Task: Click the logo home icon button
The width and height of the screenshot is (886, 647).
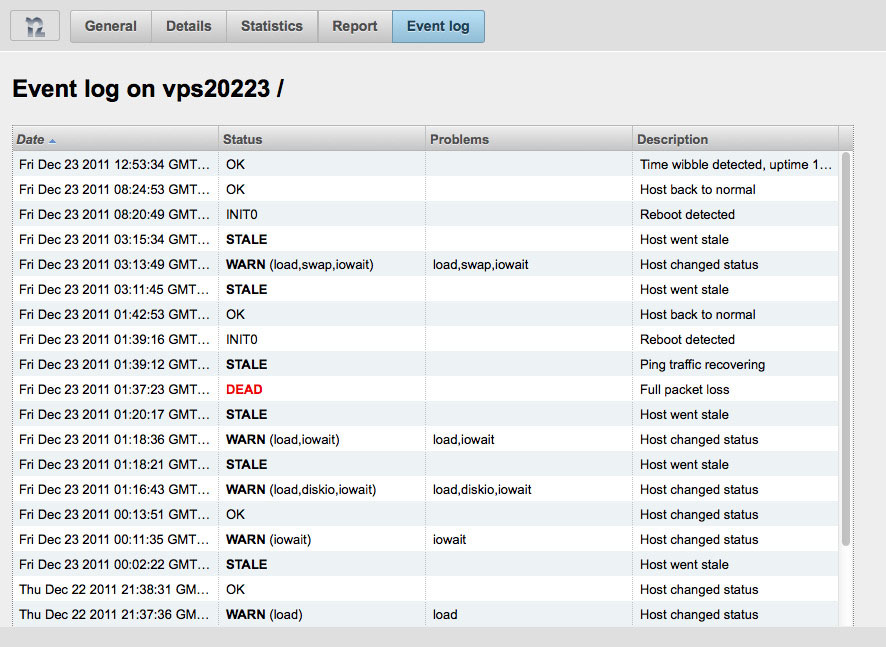Action: [35, 27]
